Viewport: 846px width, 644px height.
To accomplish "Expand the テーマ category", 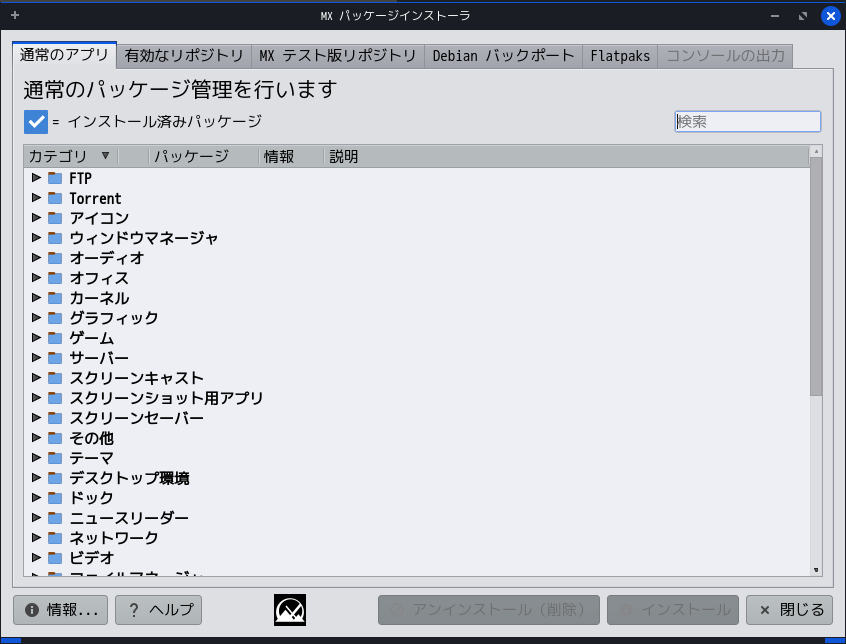I will coord(36,457).
